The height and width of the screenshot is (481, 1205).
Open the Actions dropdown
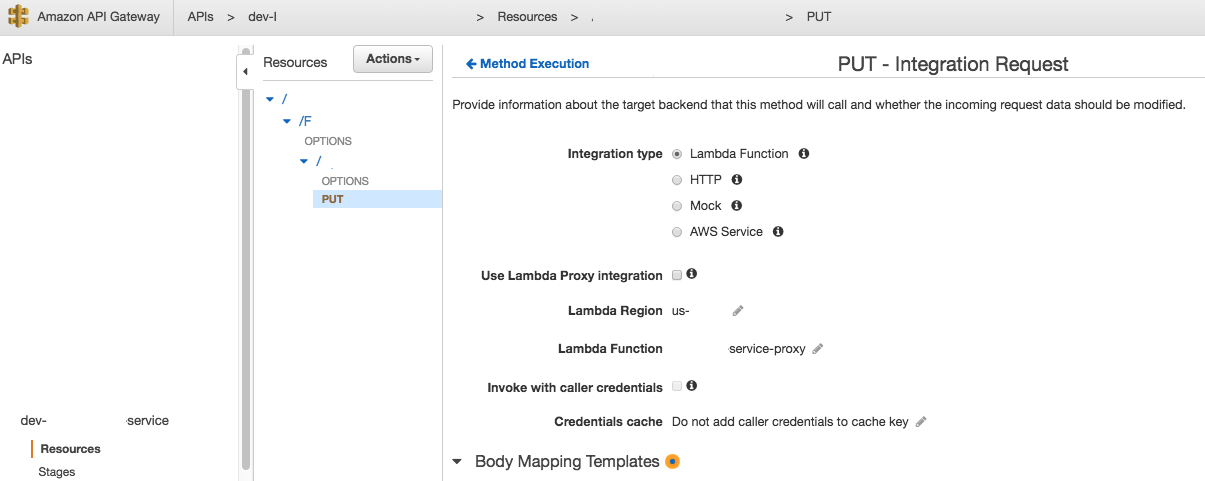point(393,59)
